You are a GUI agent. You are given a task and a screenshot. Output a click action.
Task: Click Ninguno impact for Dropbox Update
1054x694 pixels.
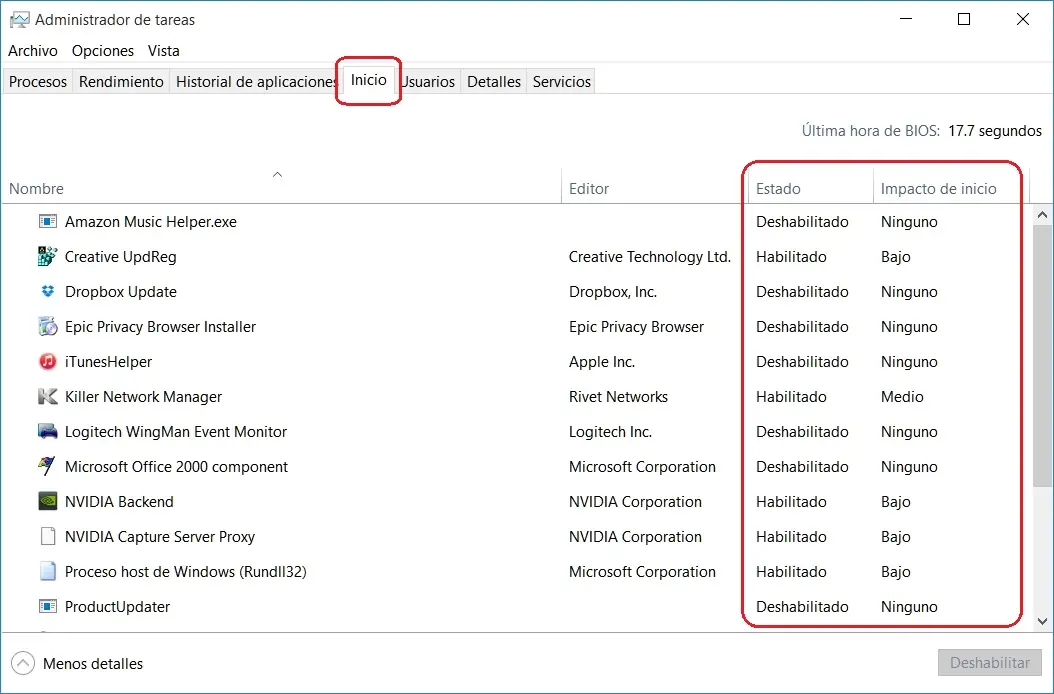point(909,292)
